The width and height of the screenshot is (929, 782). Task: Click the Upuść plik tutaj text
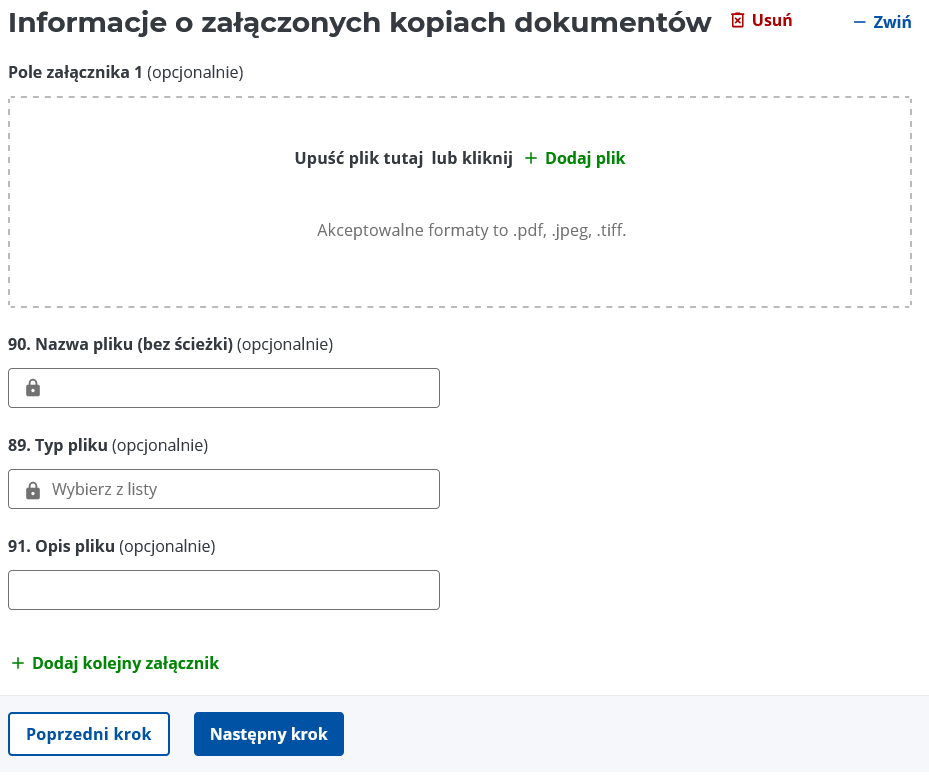pyautogui.click(x=359, y=158)
